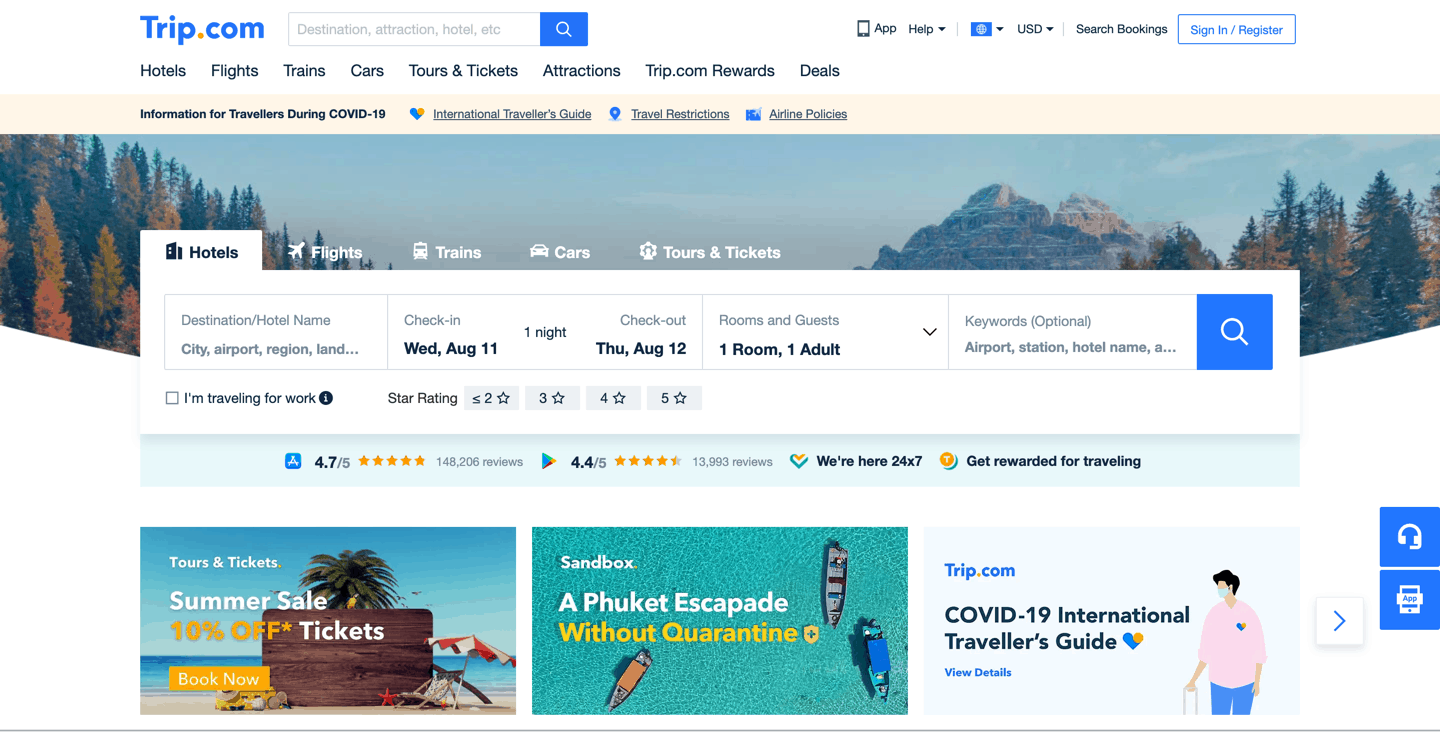Click the magnifier icon in top search bar

coord(564,29)
